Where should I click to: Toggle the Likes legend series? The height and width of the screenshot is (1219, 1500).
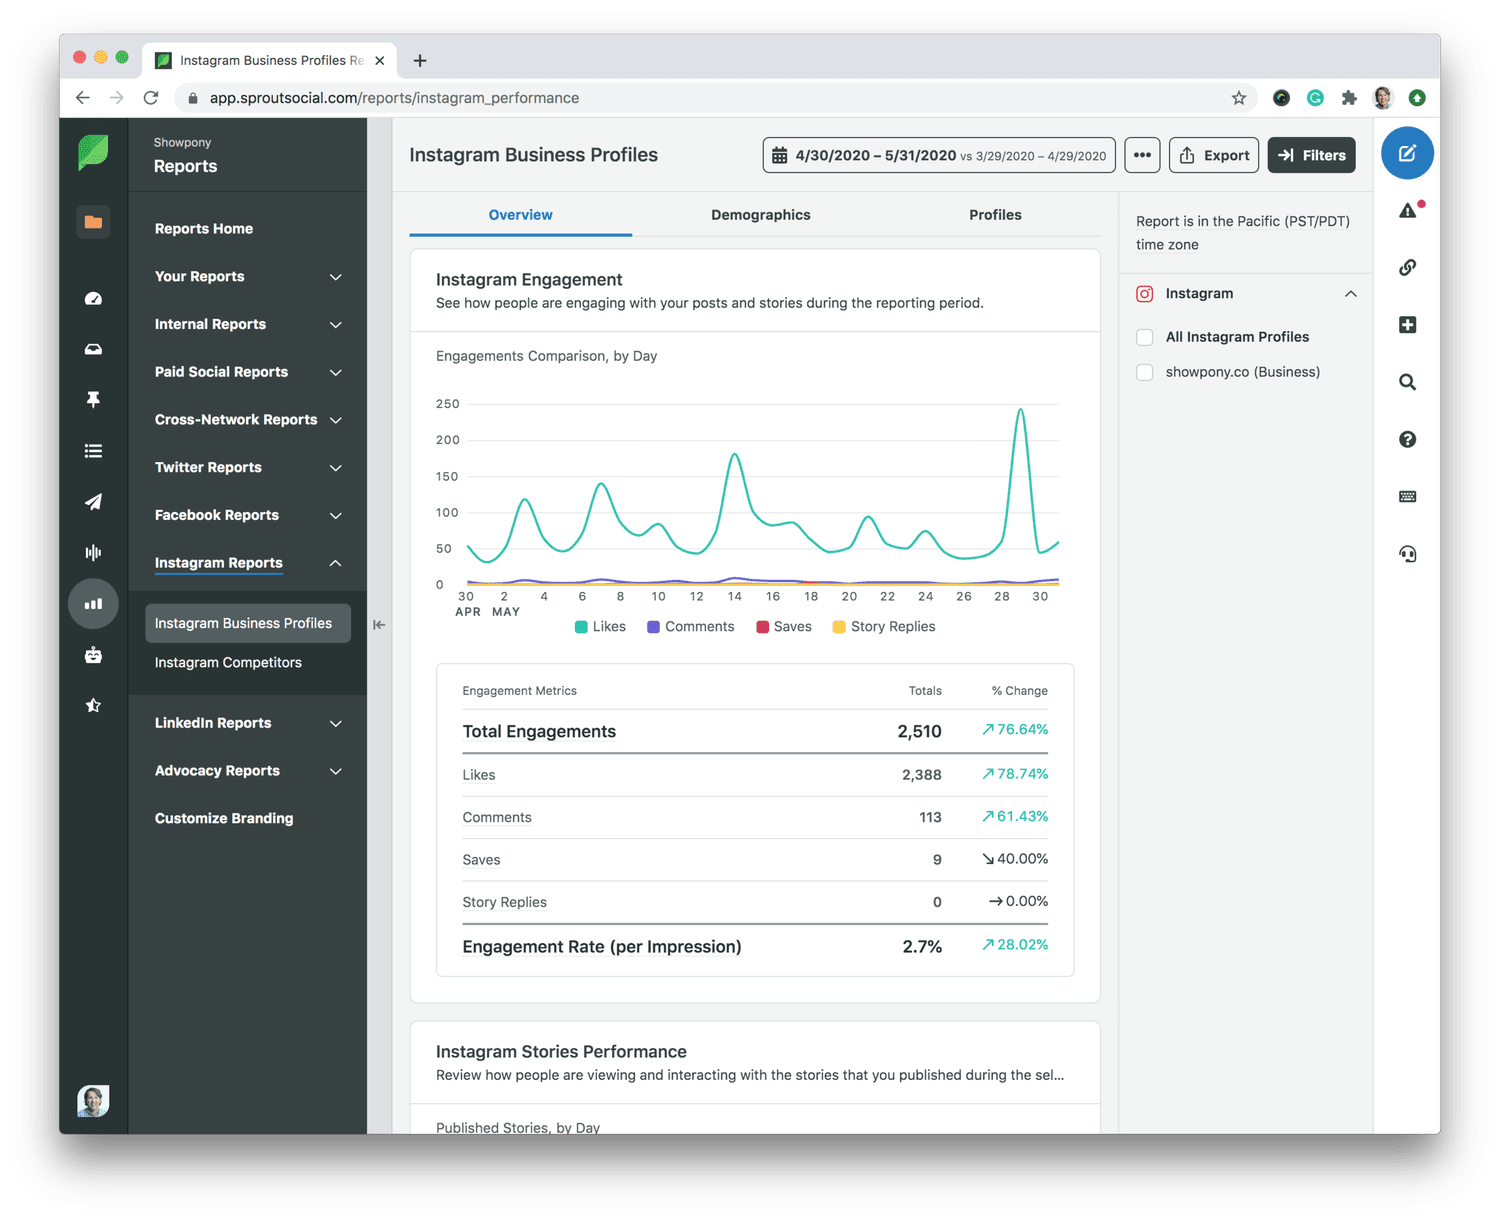click(600, 627)
